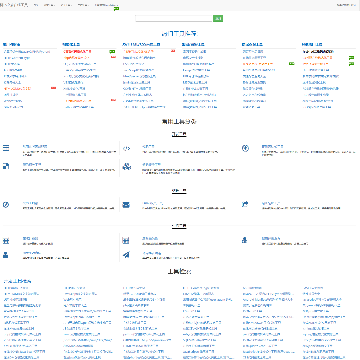
Task: Open the rightmost link in the top navigation bar
Action: (x=346, y=5)
